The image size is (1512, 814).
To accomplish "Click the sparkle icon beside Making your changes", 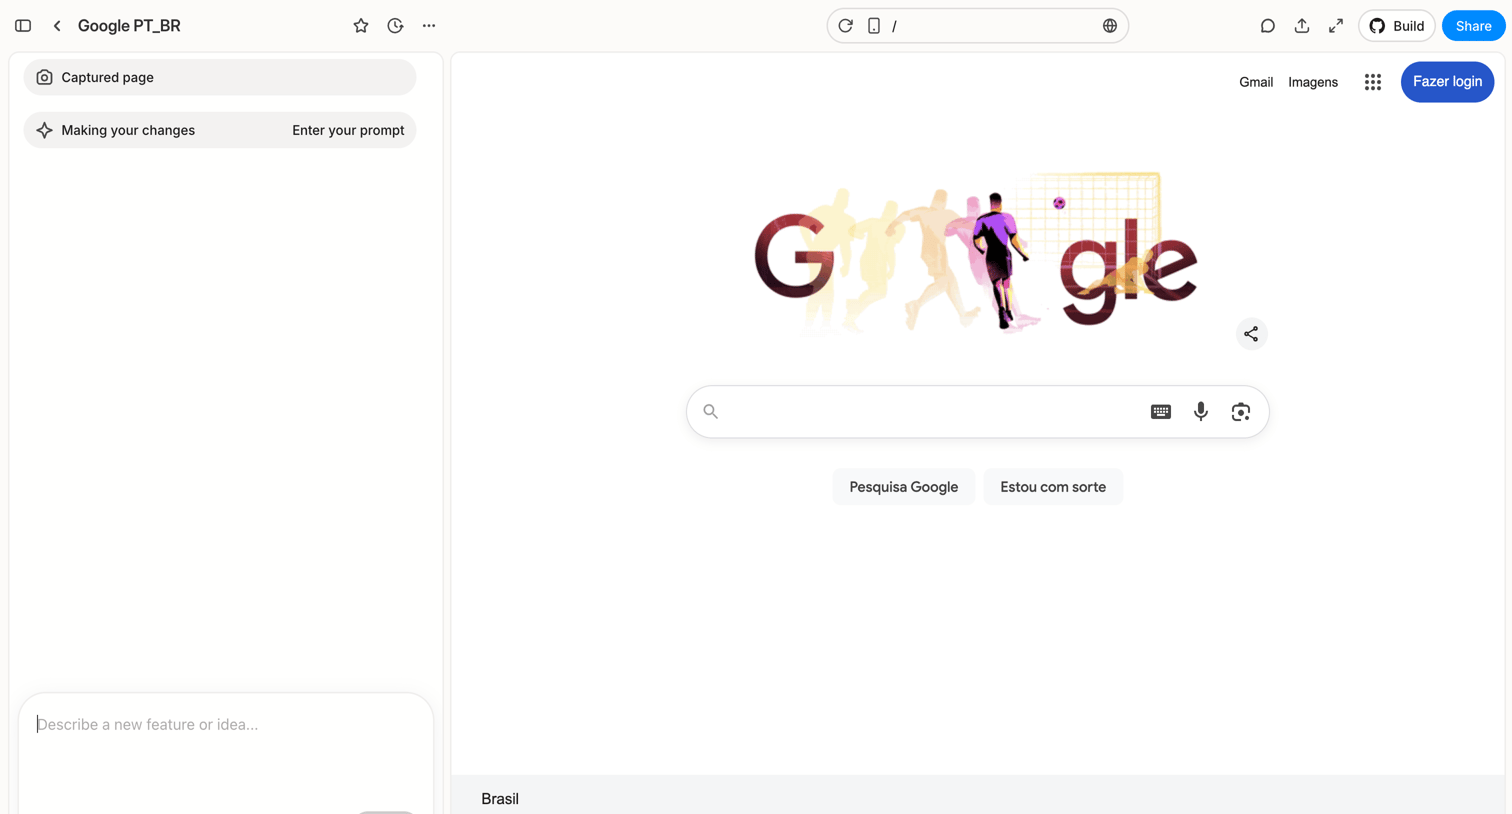I will click(x=44, y=130).
